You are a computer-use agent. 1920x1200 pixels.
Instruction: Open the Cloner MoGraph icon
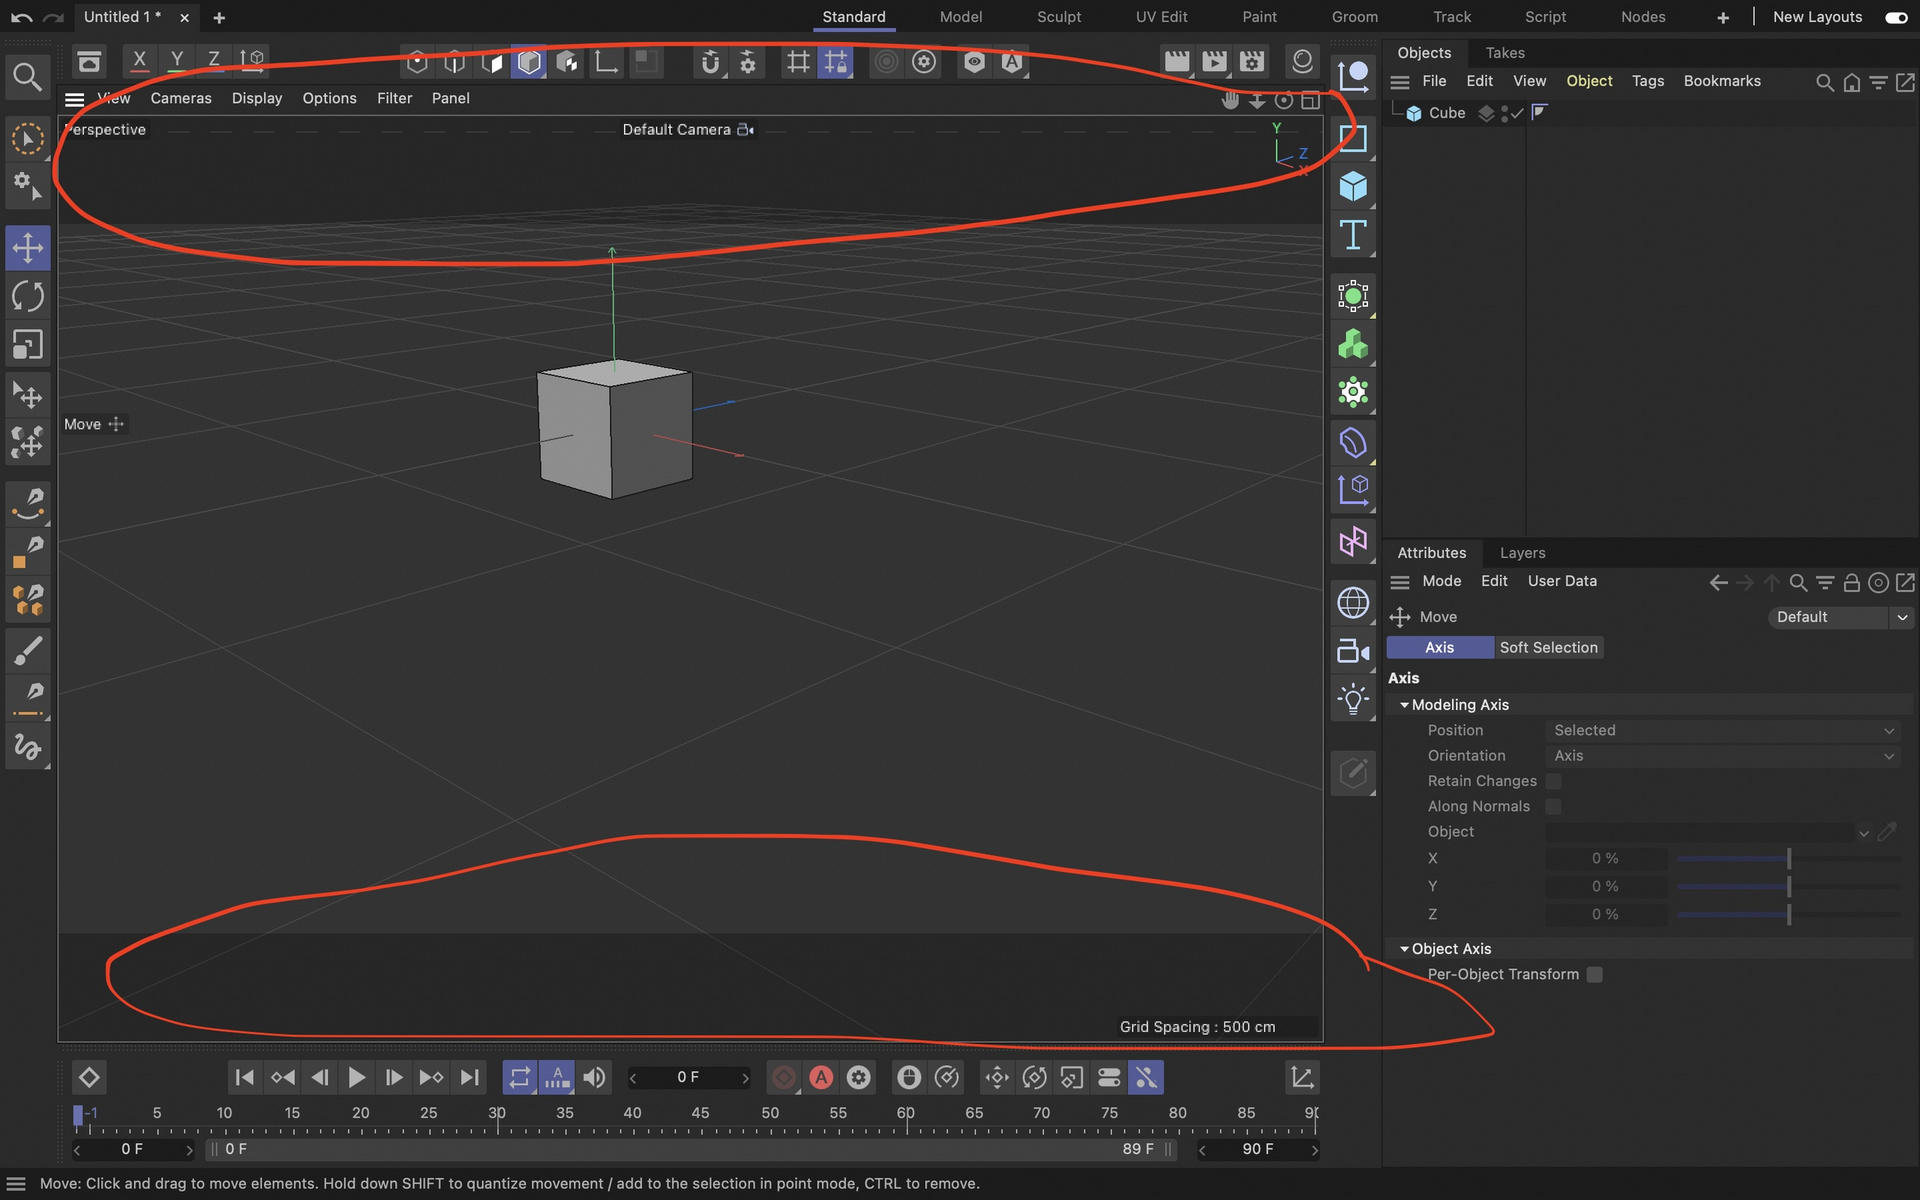pos(1353,345)
